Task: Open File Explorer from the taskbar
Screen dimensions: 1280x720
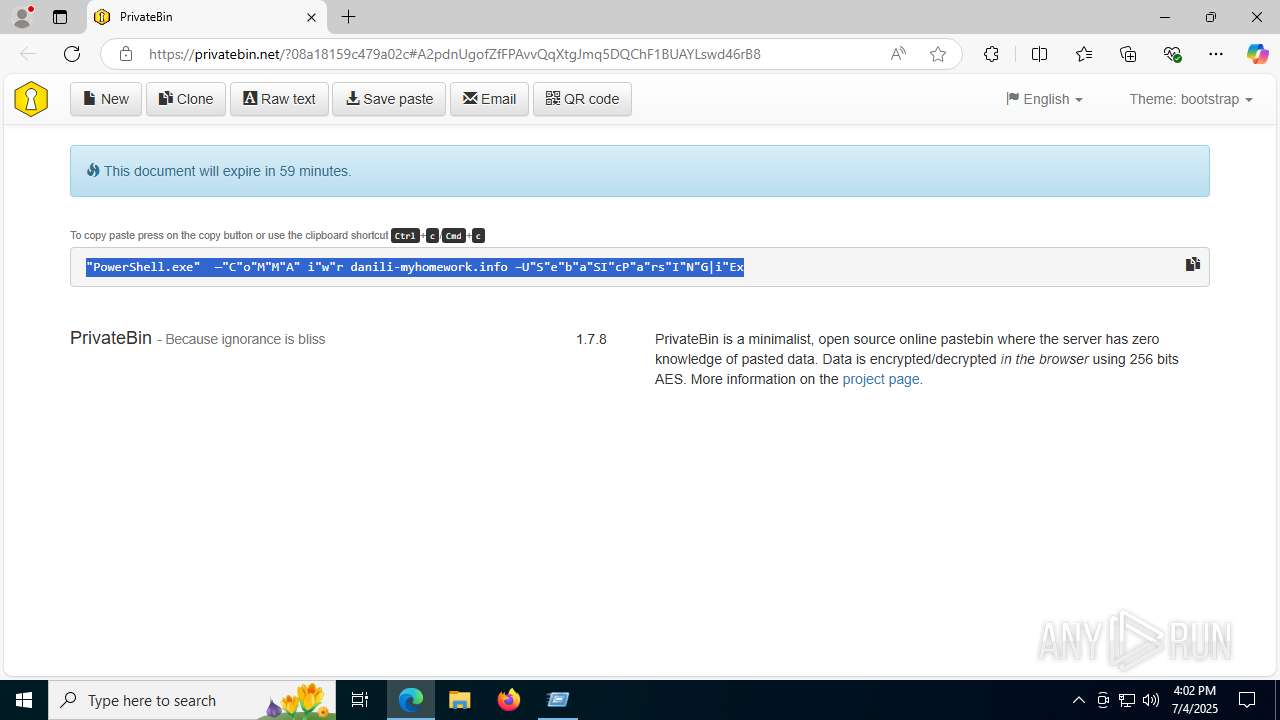Action: [x=459, y=700]
